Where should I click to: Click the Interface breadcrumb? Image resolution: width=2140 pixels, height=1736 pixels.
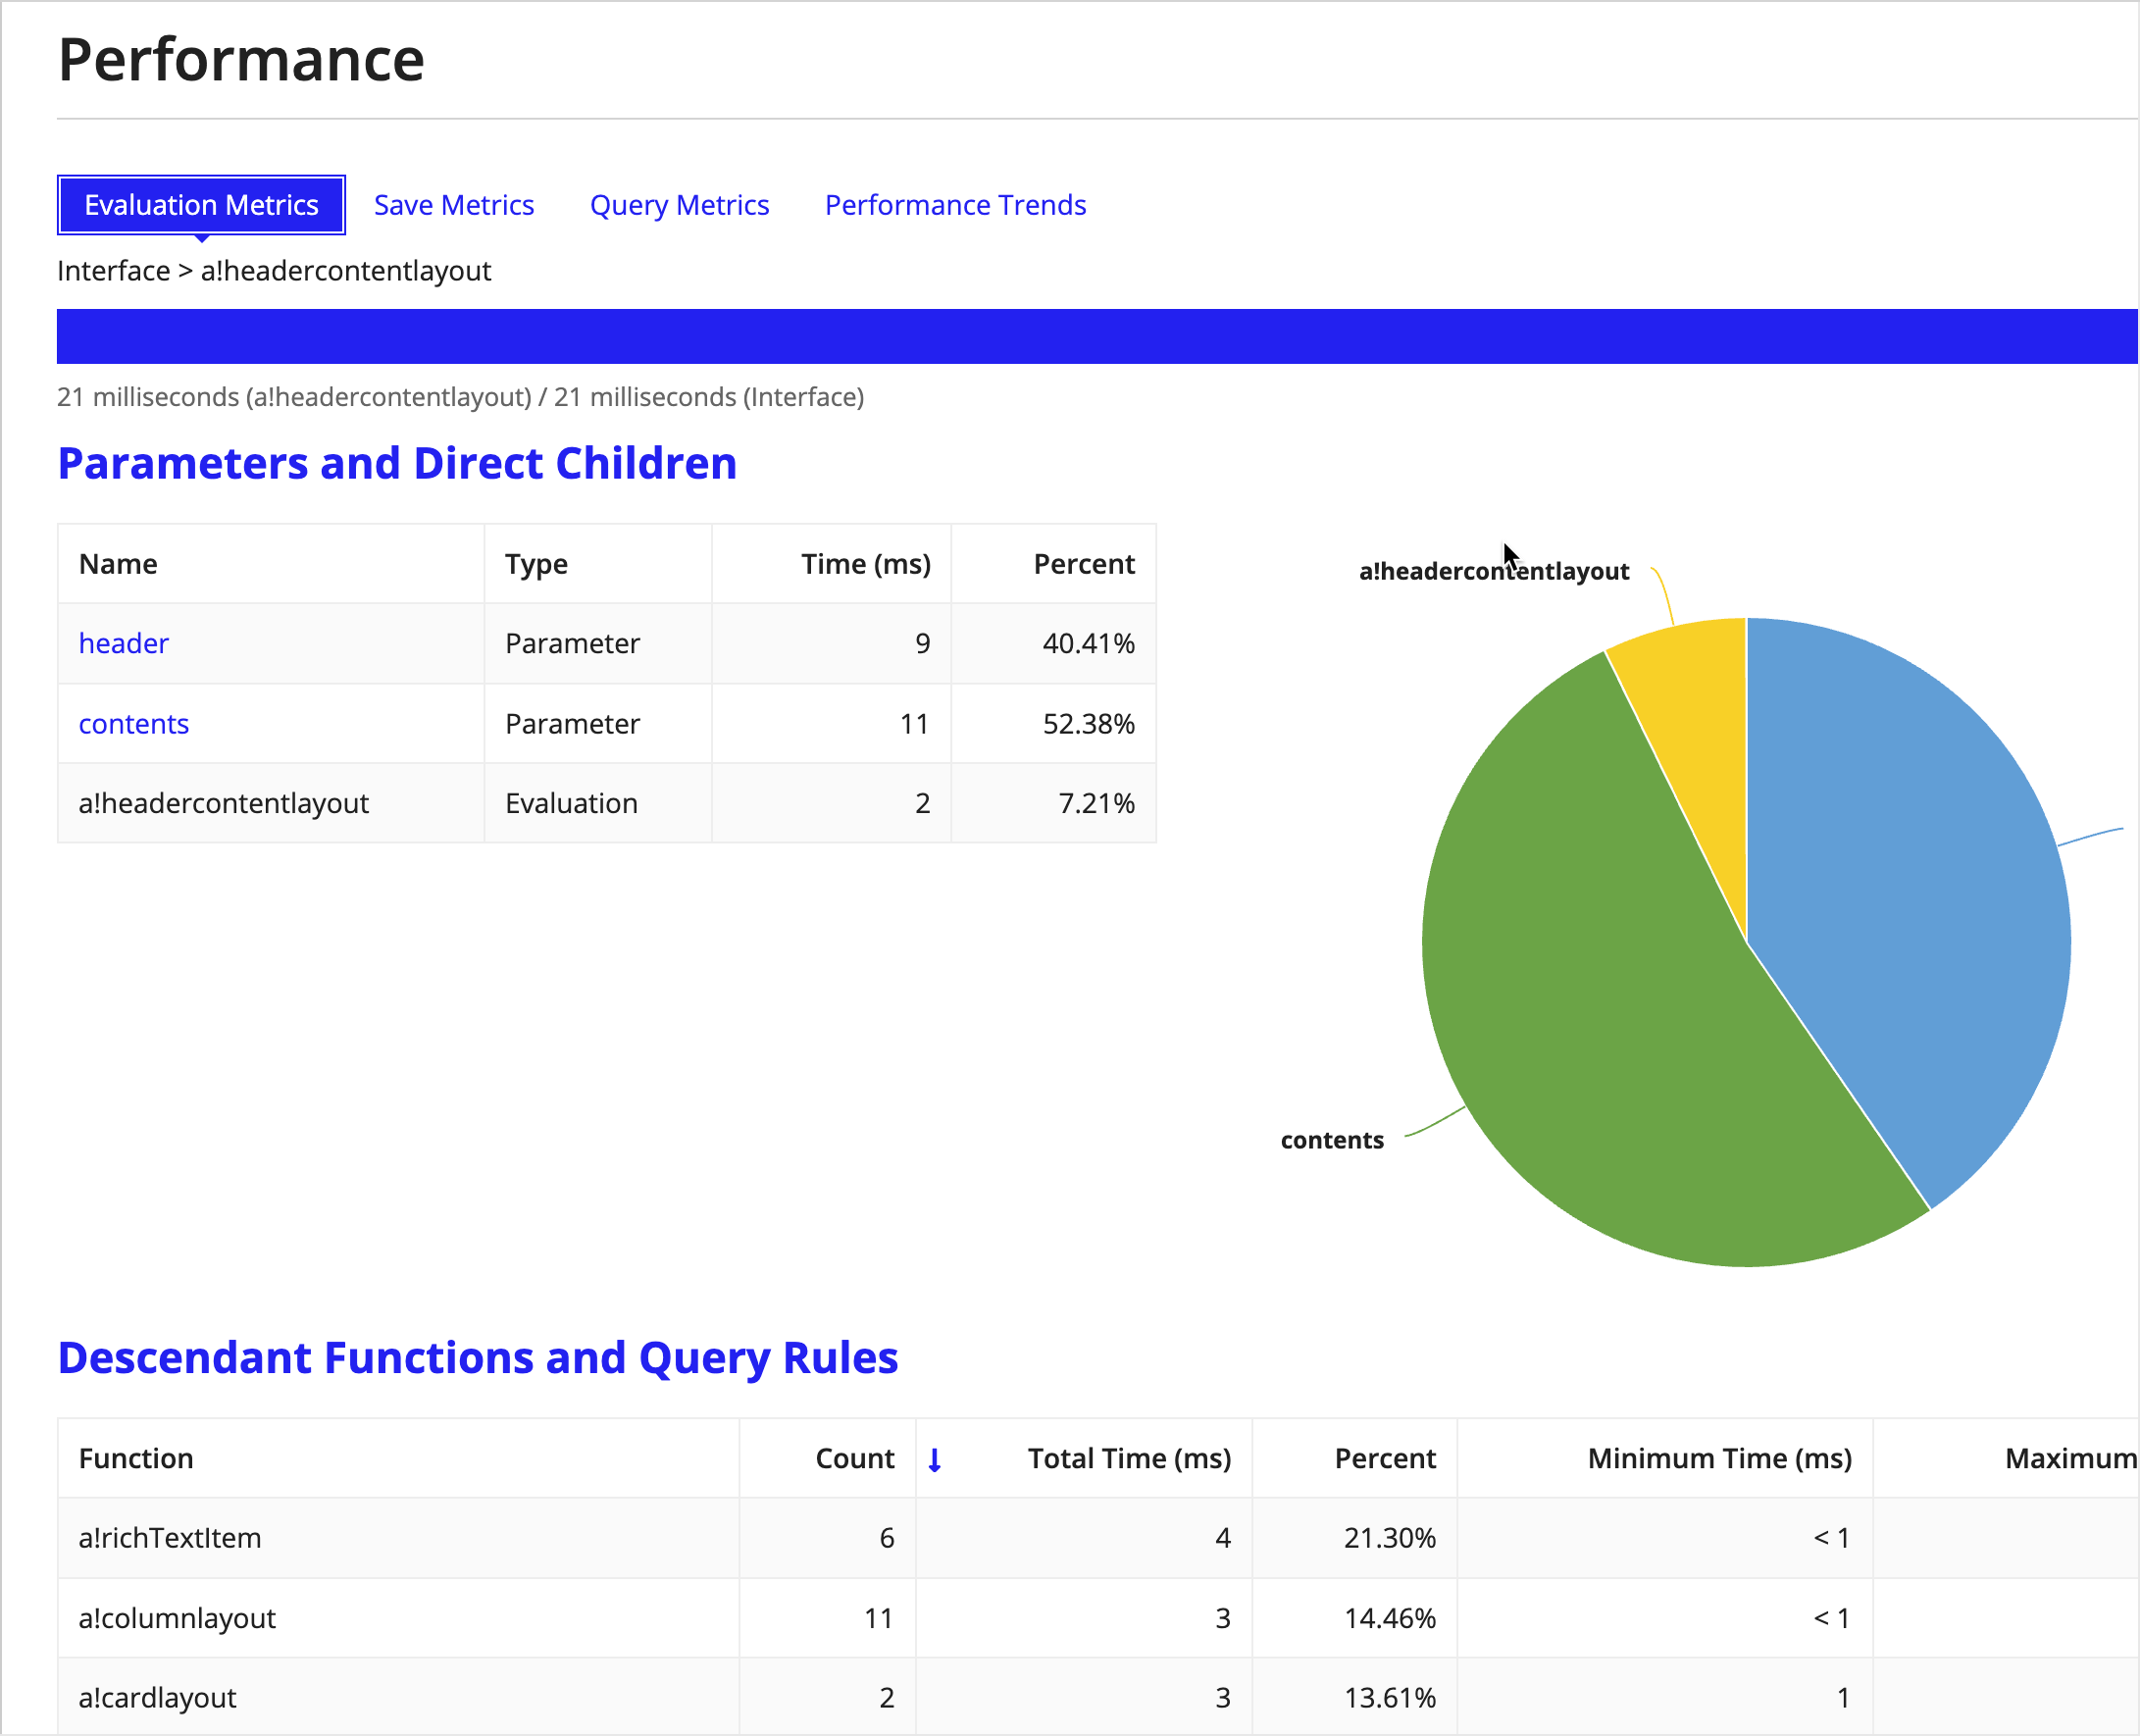(x=114, y=271)
